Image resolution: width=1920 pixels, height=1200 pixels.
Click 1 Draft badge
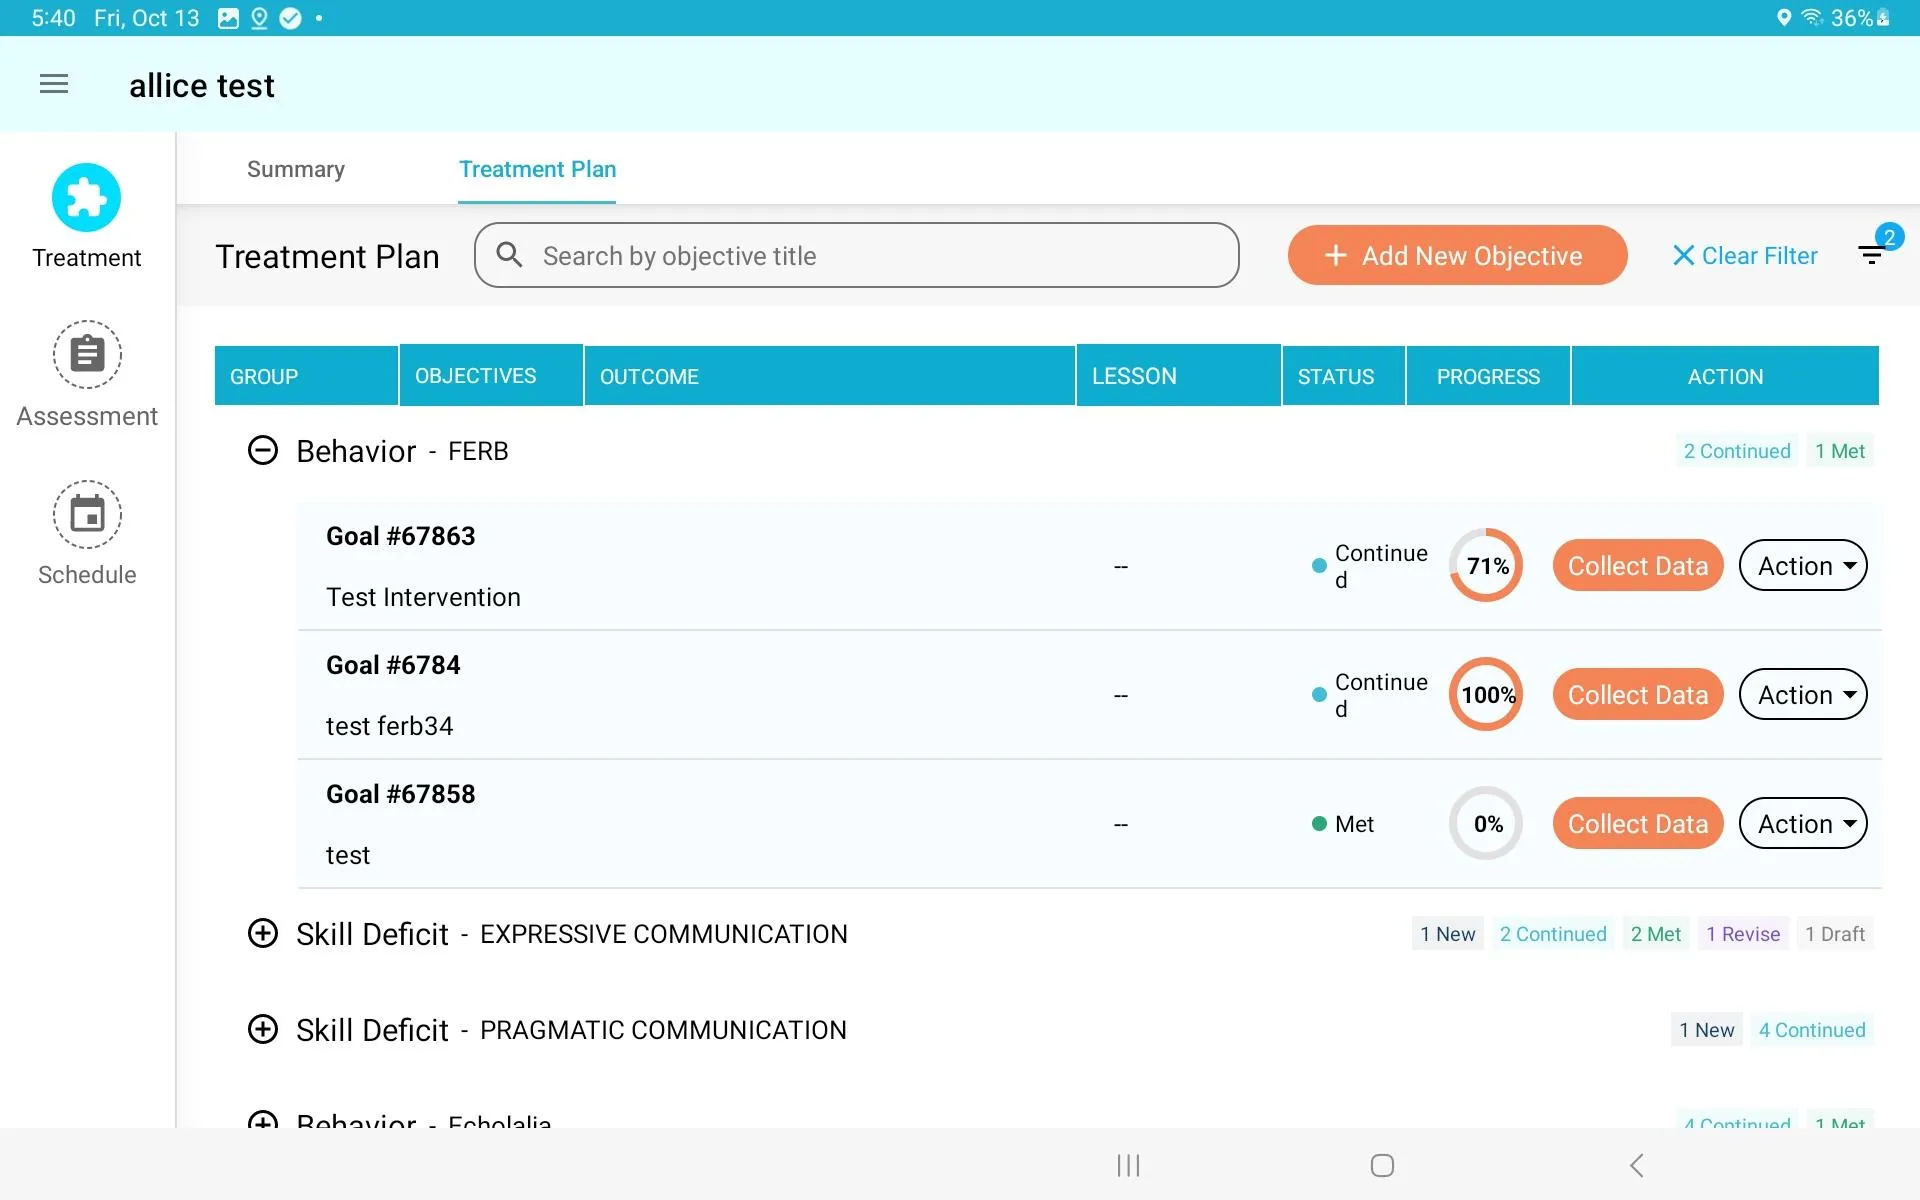coord(1835,934)
